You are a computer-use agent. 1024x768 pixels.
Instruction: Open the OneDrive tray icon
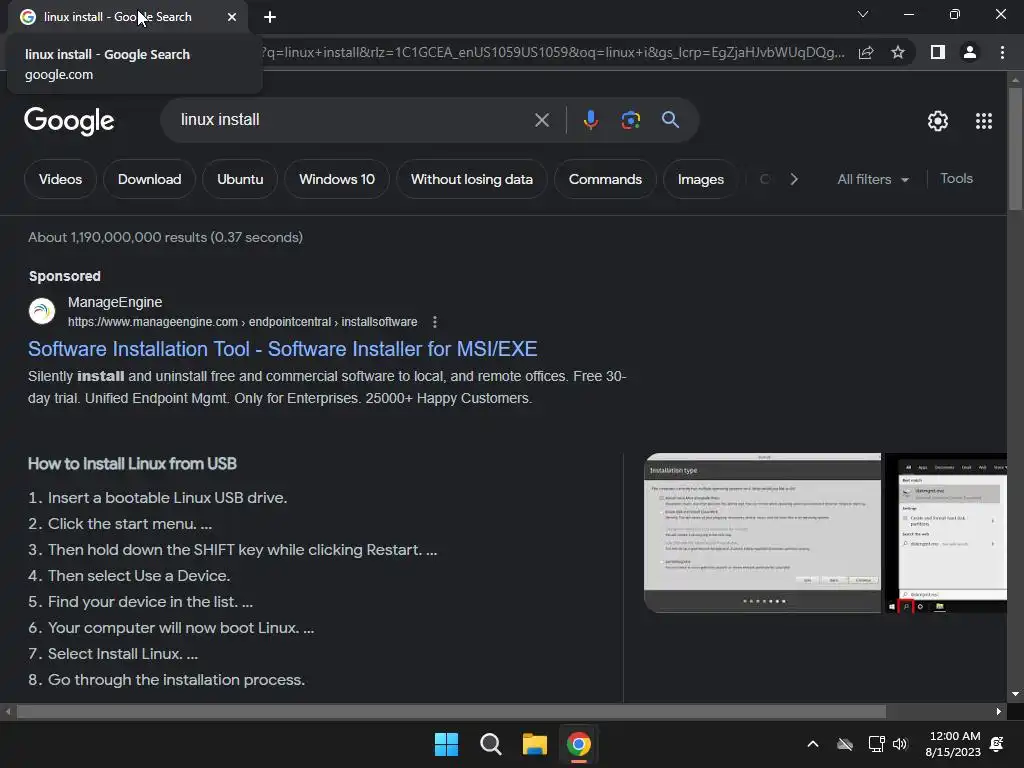845,744
